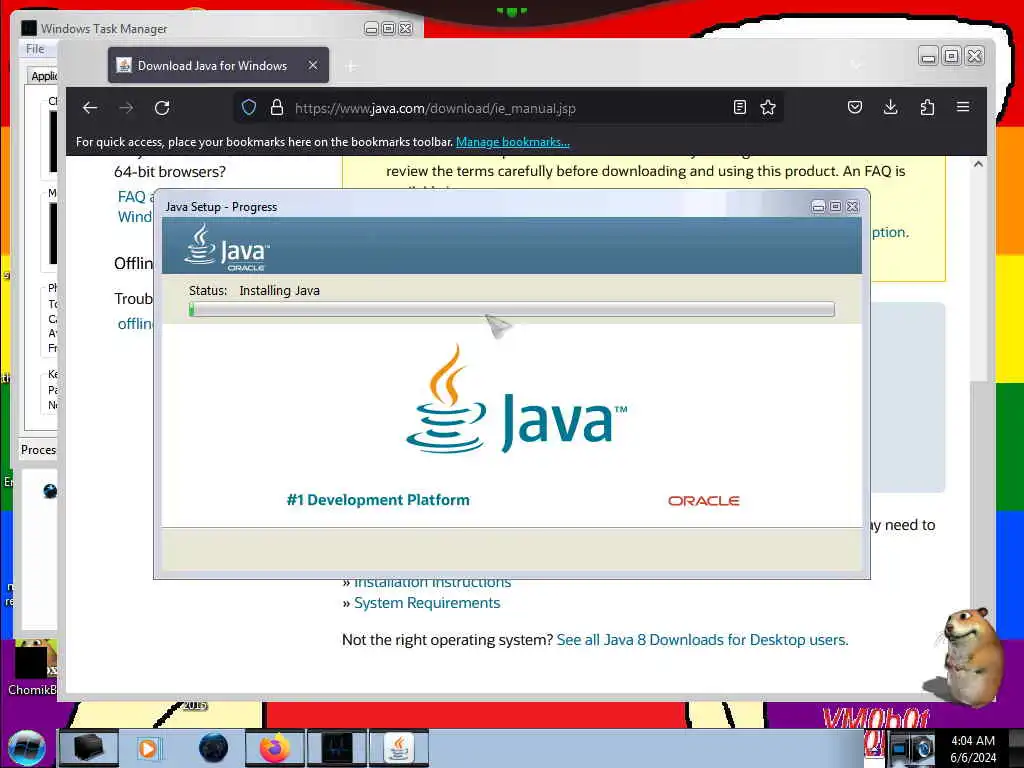The height and width of the screenshot is (768, 1024).
Task: Open the Firefox hamburger menu
Action: tap(963, 107)
